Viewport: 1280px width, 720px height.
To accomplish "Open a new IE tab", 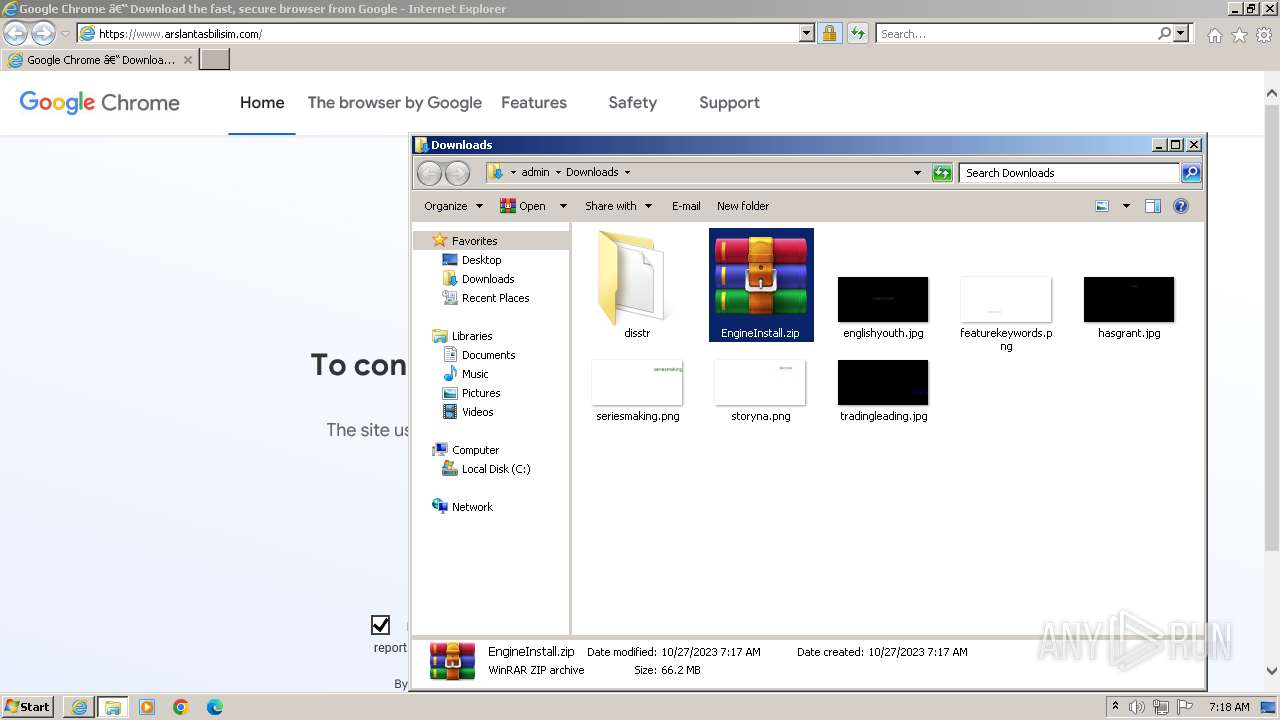I will pos(215,60).
